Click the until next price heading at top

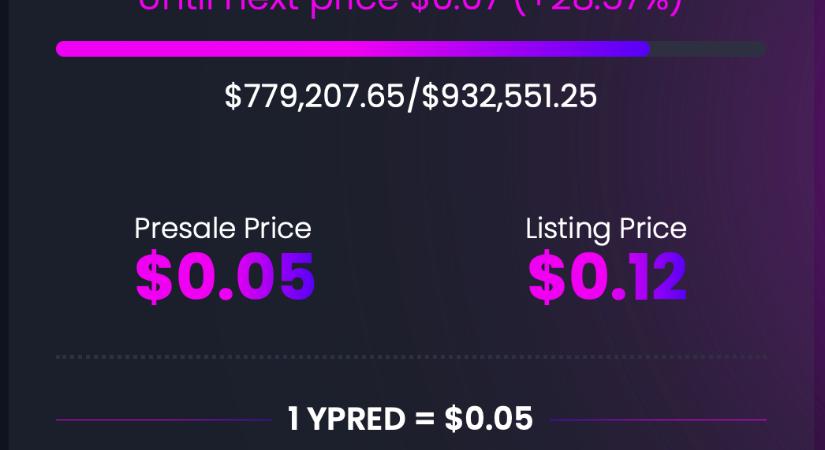pos(410,6)
